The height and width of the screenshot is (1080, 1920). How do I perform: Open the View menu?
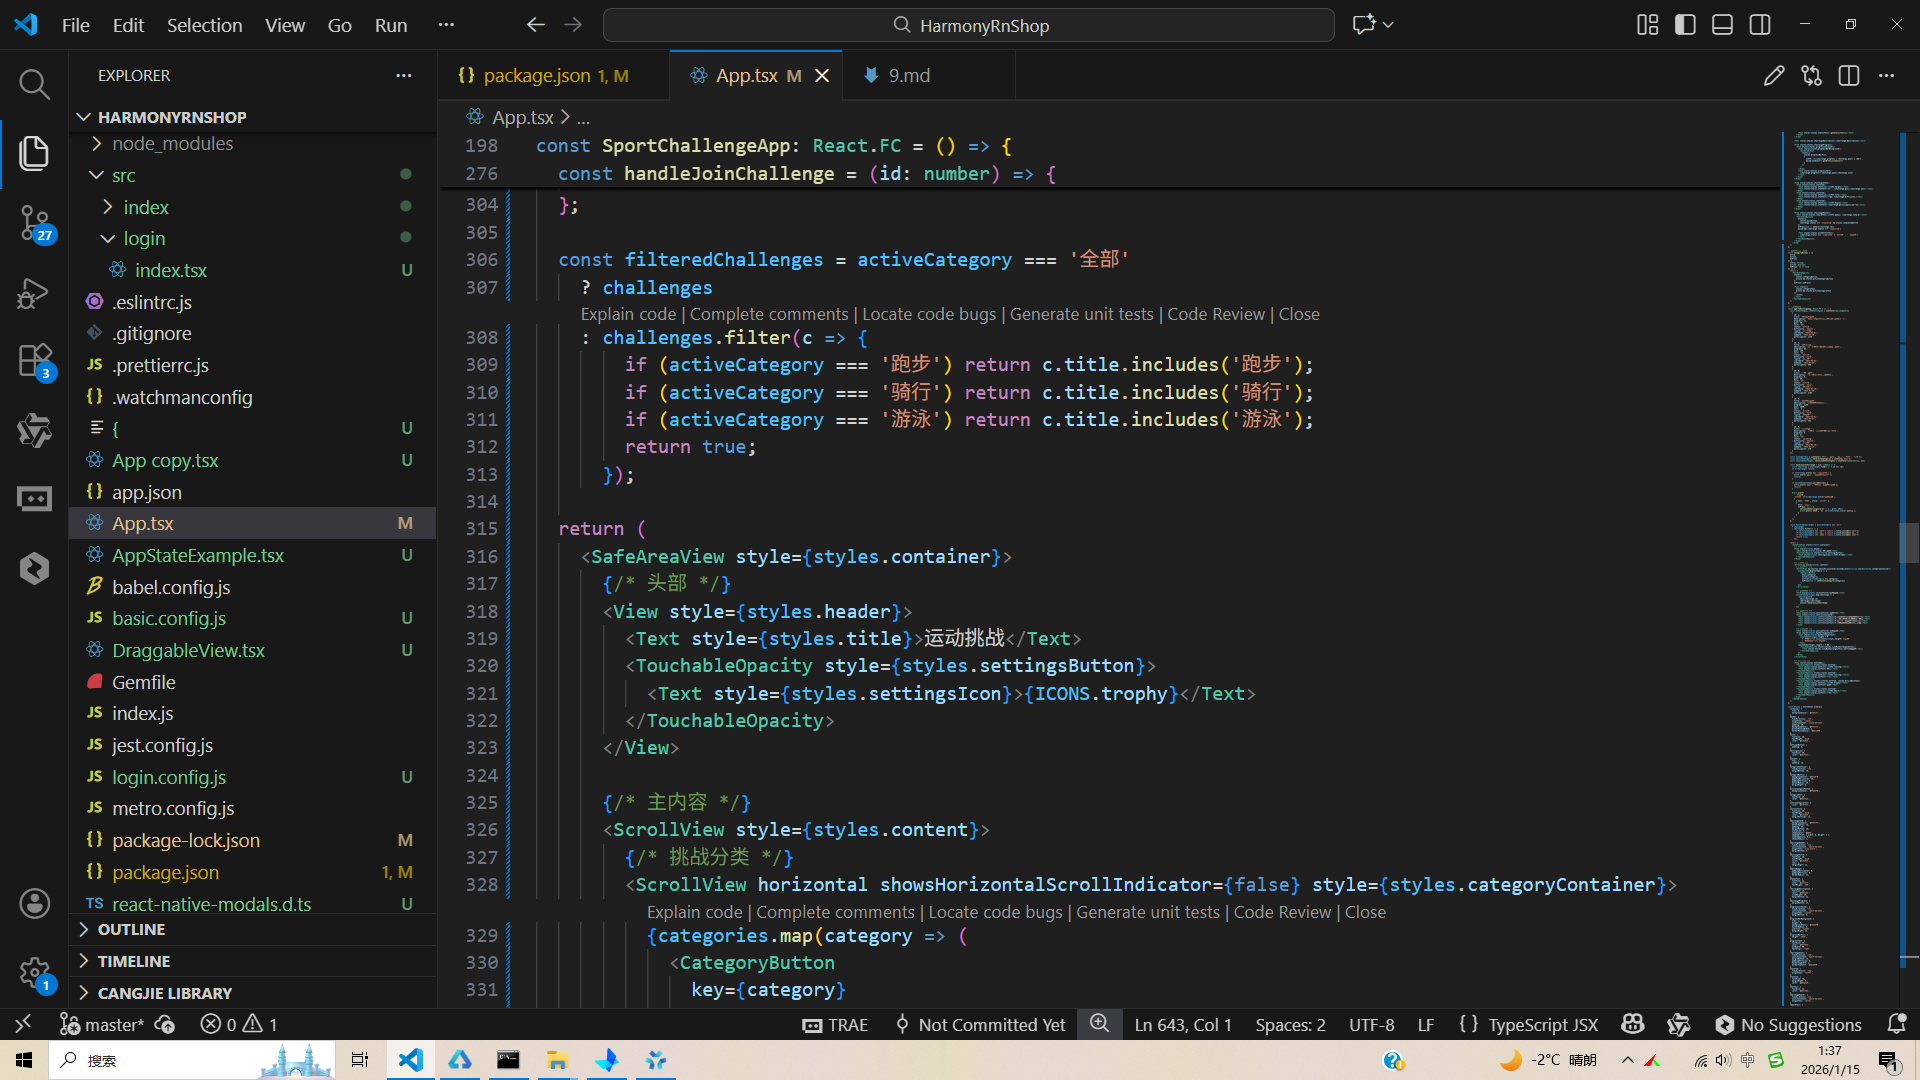(x=285, y=25)
